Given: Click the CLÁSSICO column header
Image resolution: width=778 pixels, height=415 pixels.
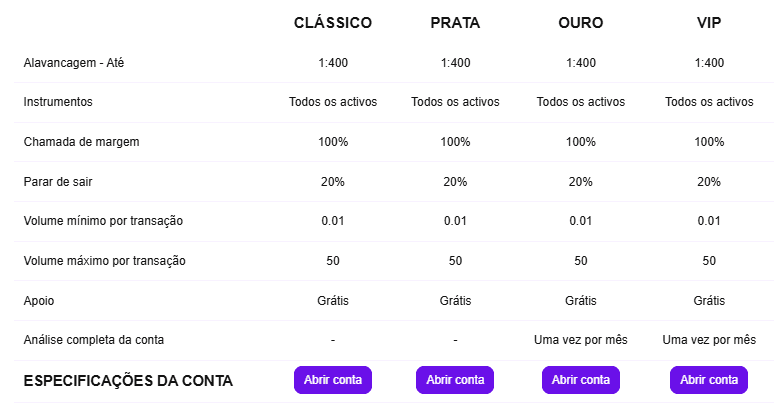Looking at the screenshot, I should pyautogui.click(x=333, y=23).
